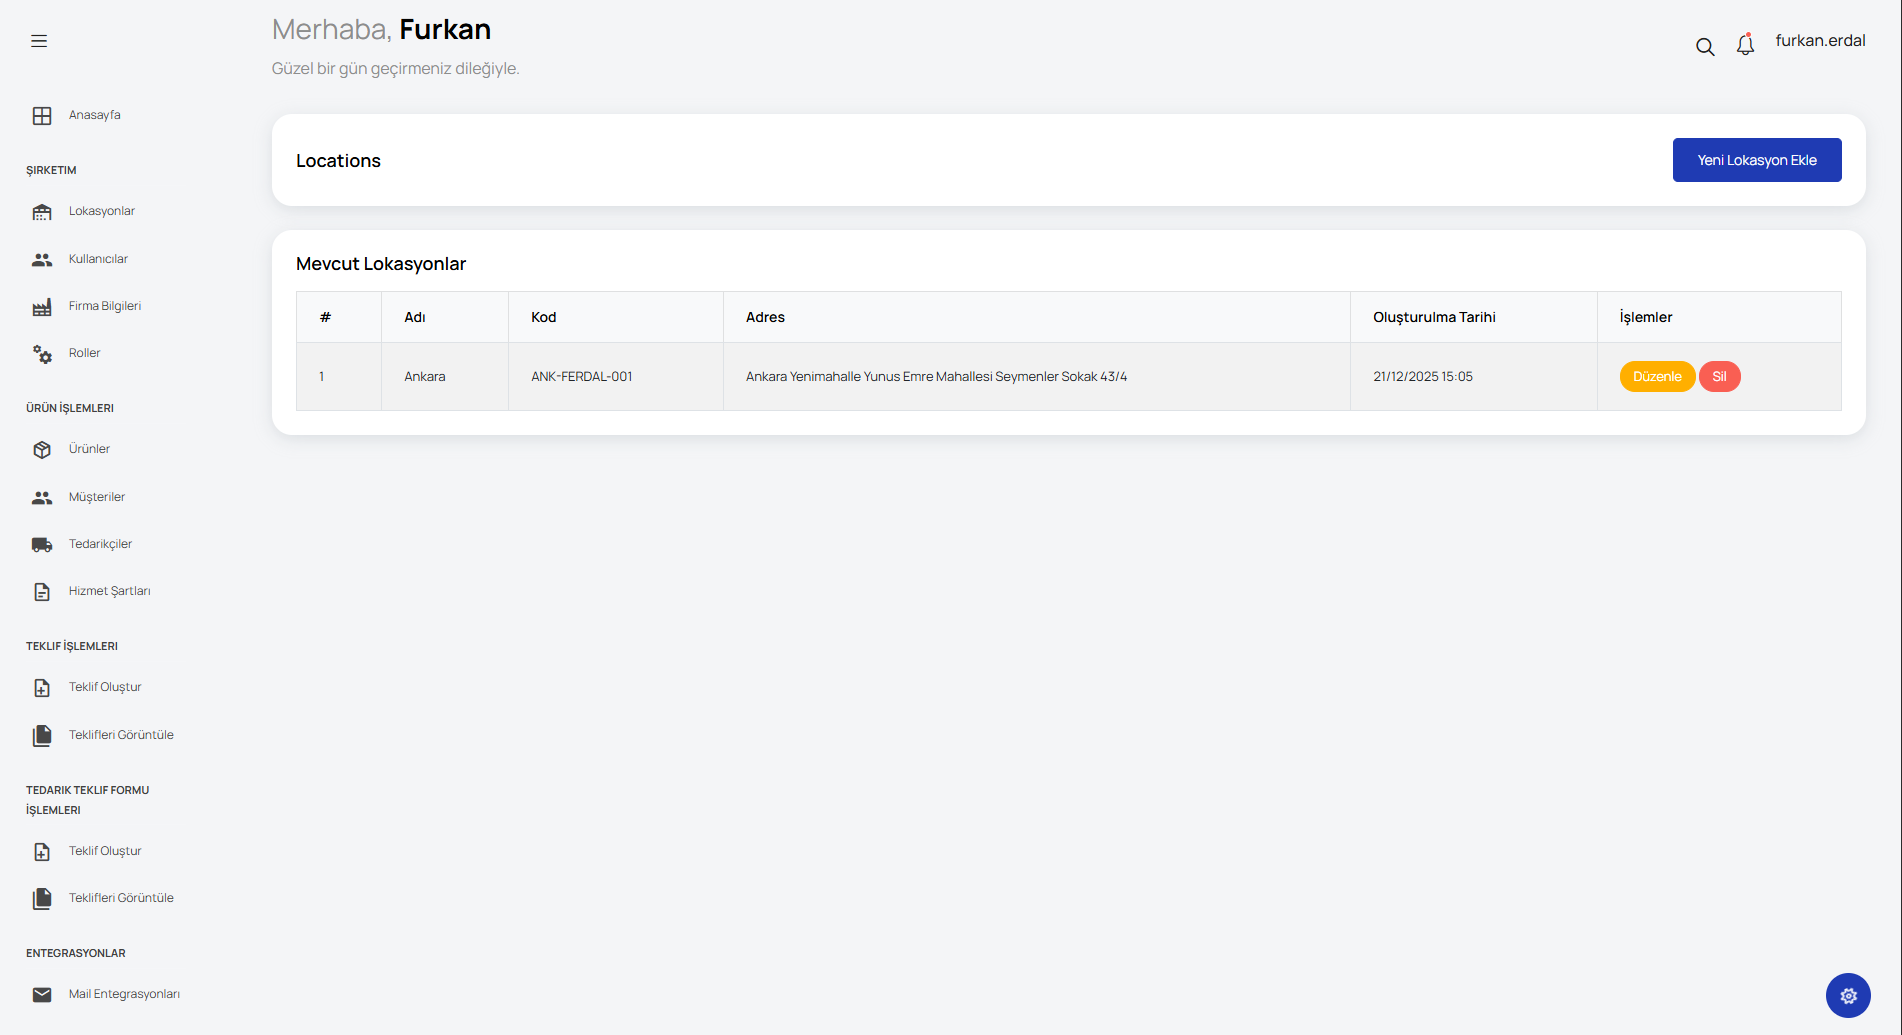Click the Müşteriler people icon
Screen dimensions: 1902x1035
point(42,498)
